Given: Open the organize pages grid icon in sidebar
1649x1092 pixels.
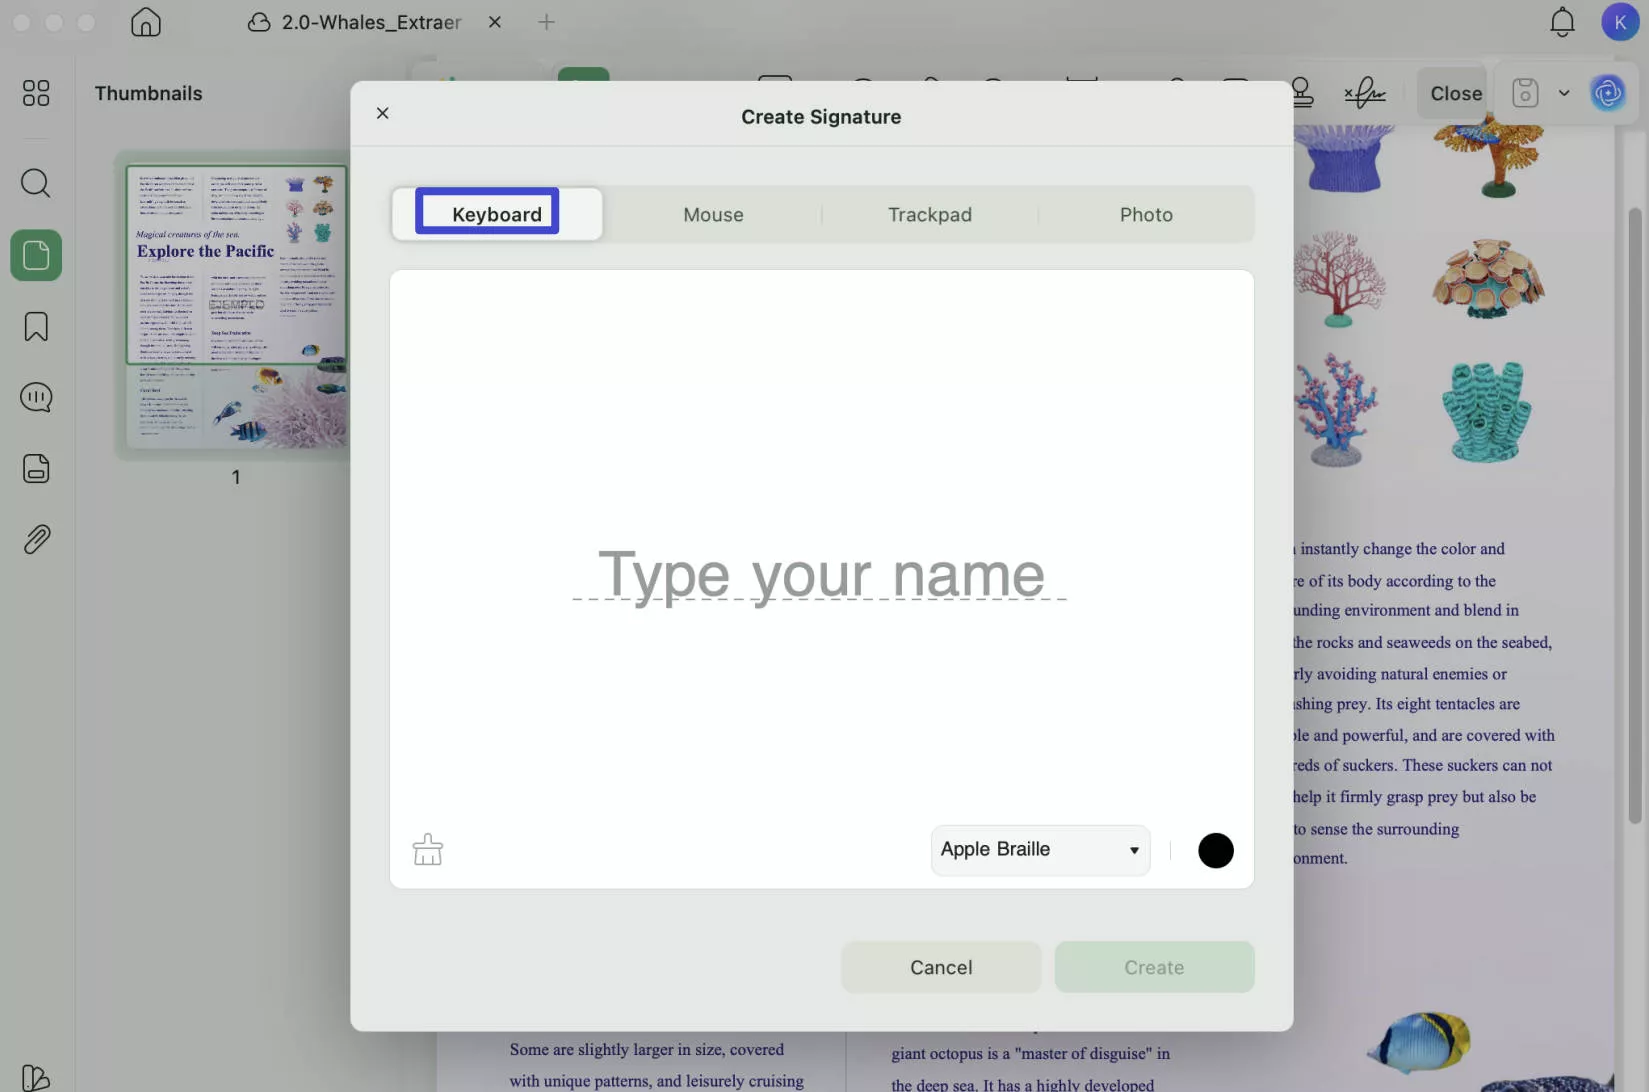Looking at the screenshot, I should (x=36, y=93).
